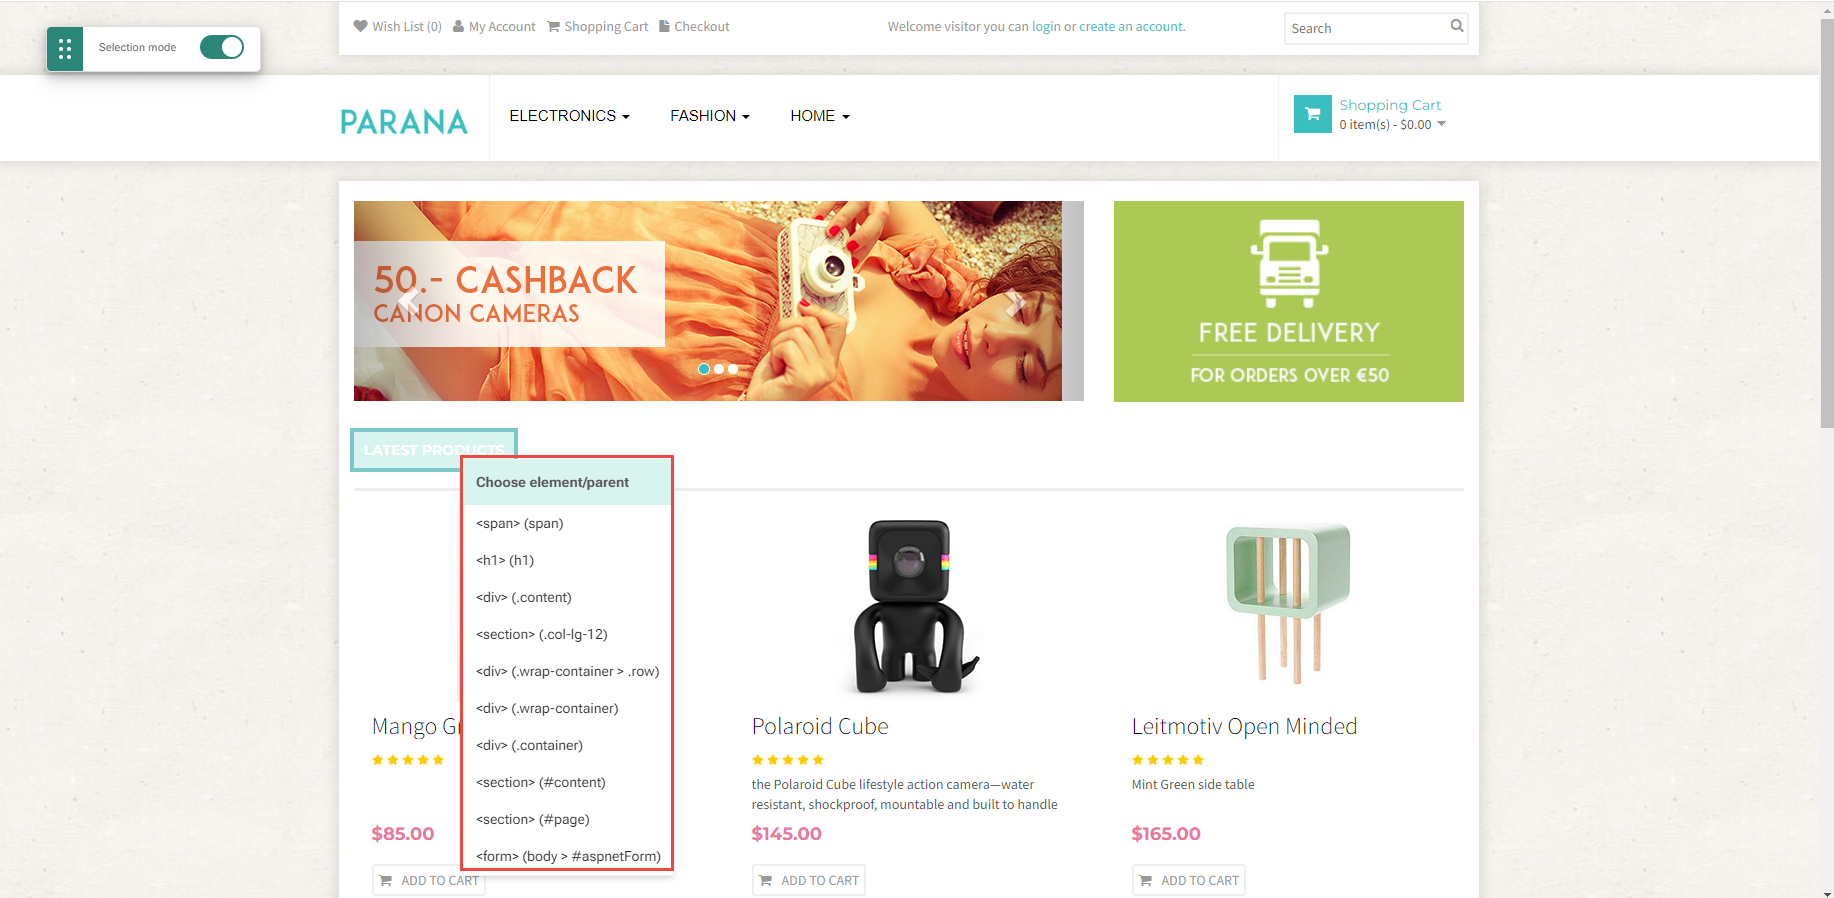This screenshot has height=898, width=1834.
Task: Click the Wish List heart icon
Action: 360,26
